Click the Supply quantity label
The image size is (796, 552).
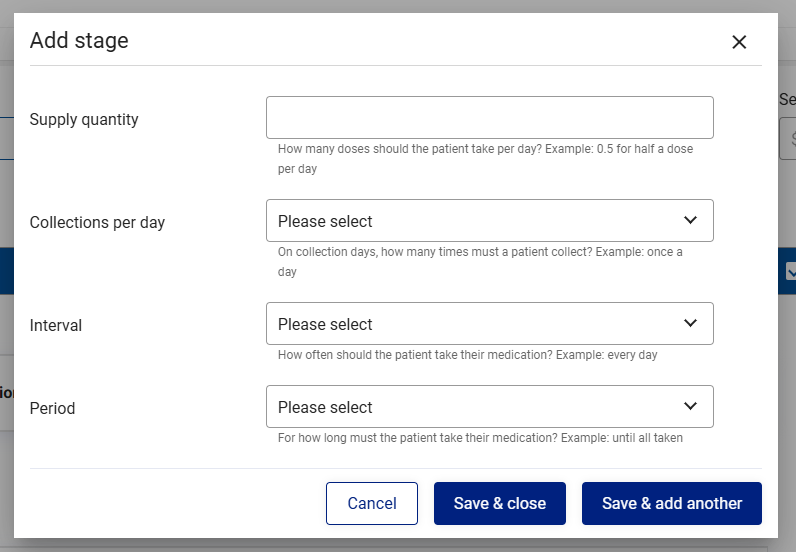pyautogui.click(x=84, y=119)
